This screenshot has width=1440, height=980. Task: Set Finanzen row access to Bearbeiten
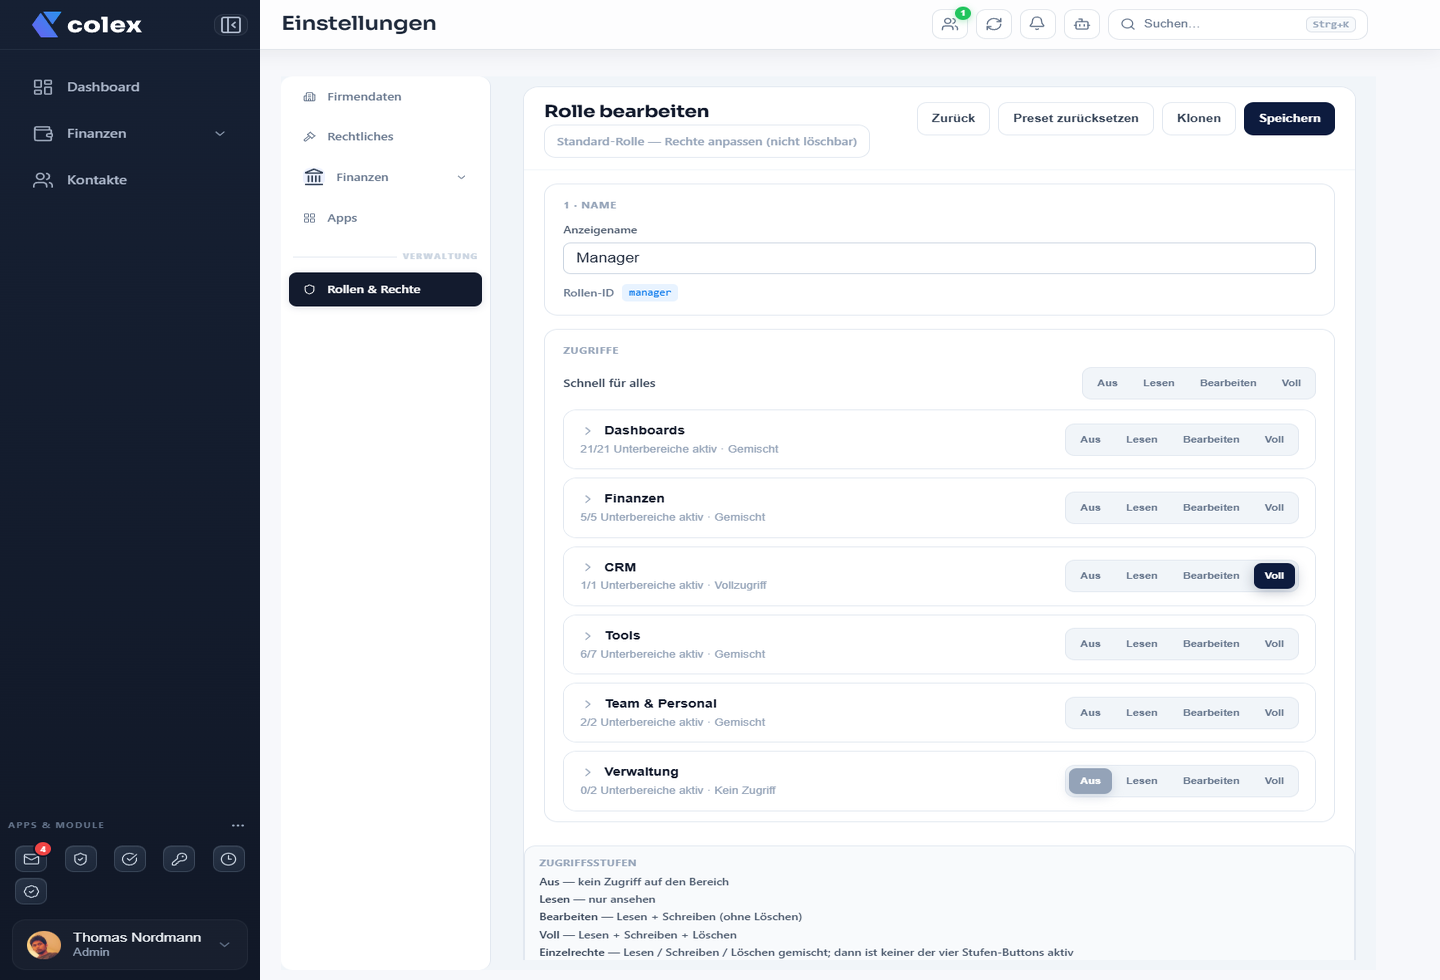tap(1210, 508)
